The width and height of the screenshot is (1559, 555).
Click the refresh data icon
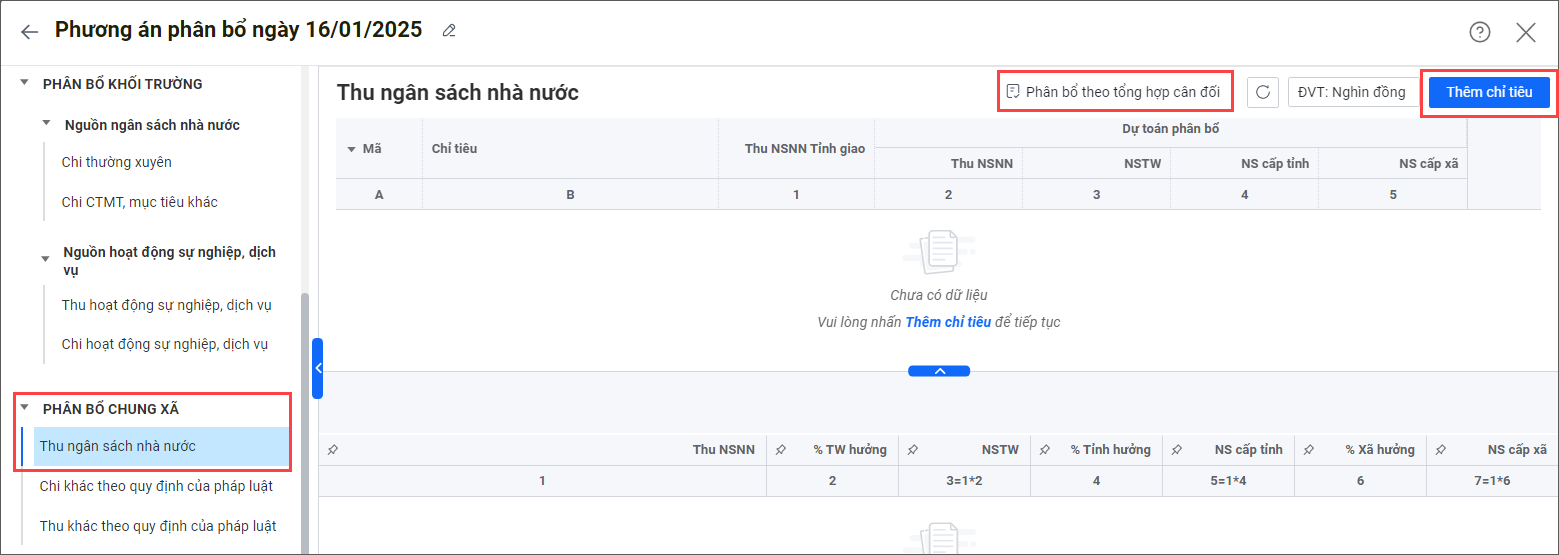click(x=1263, y=92)
